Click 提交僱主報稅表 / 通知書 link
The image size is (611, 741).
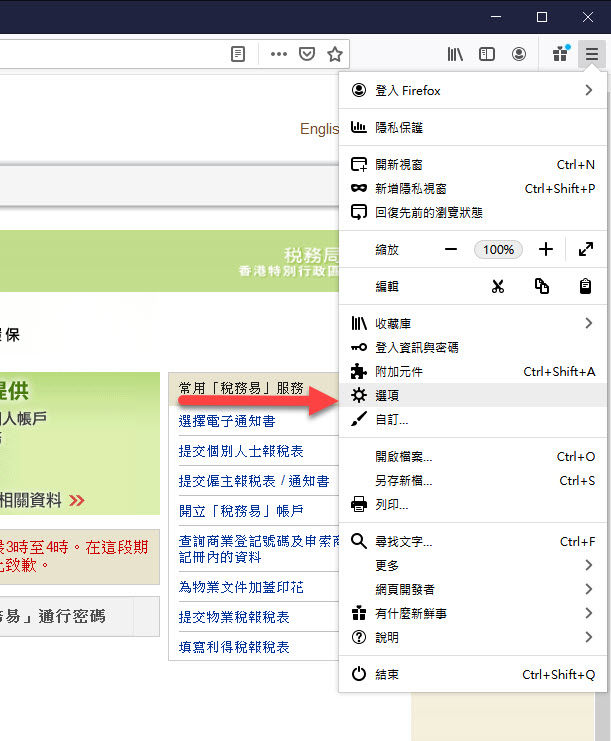pos(254,481)
